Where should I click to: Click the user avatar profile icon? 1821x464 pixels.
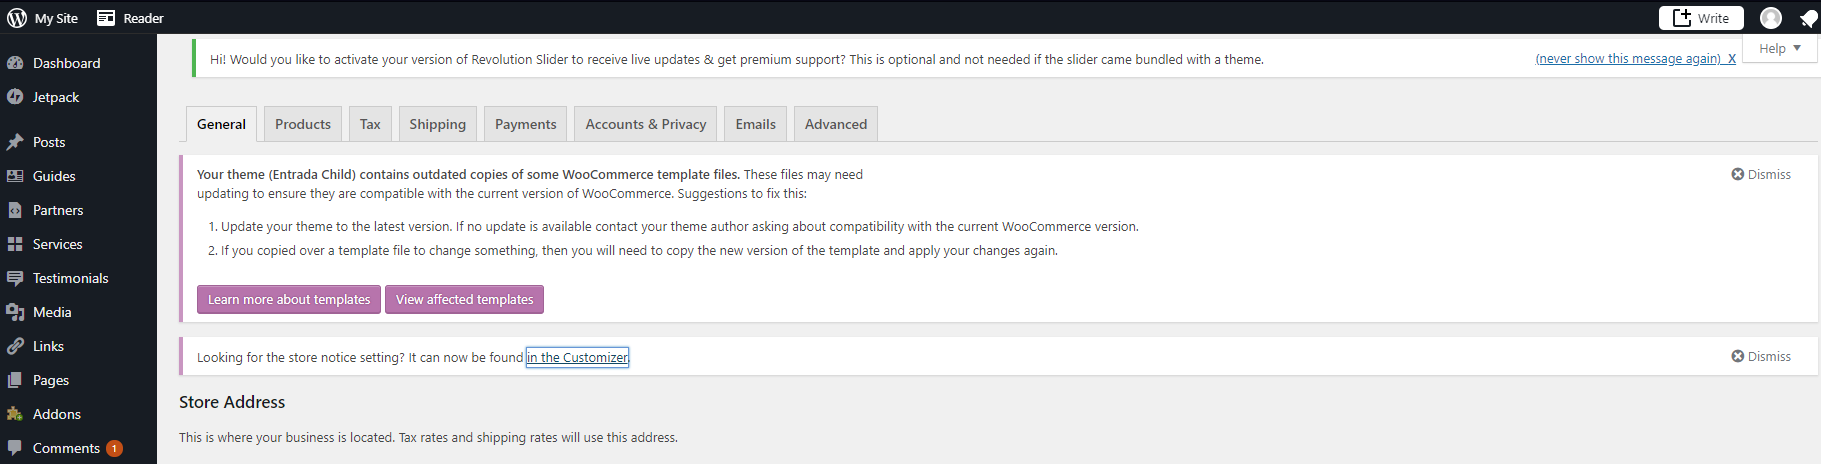tap(1771, 18)
